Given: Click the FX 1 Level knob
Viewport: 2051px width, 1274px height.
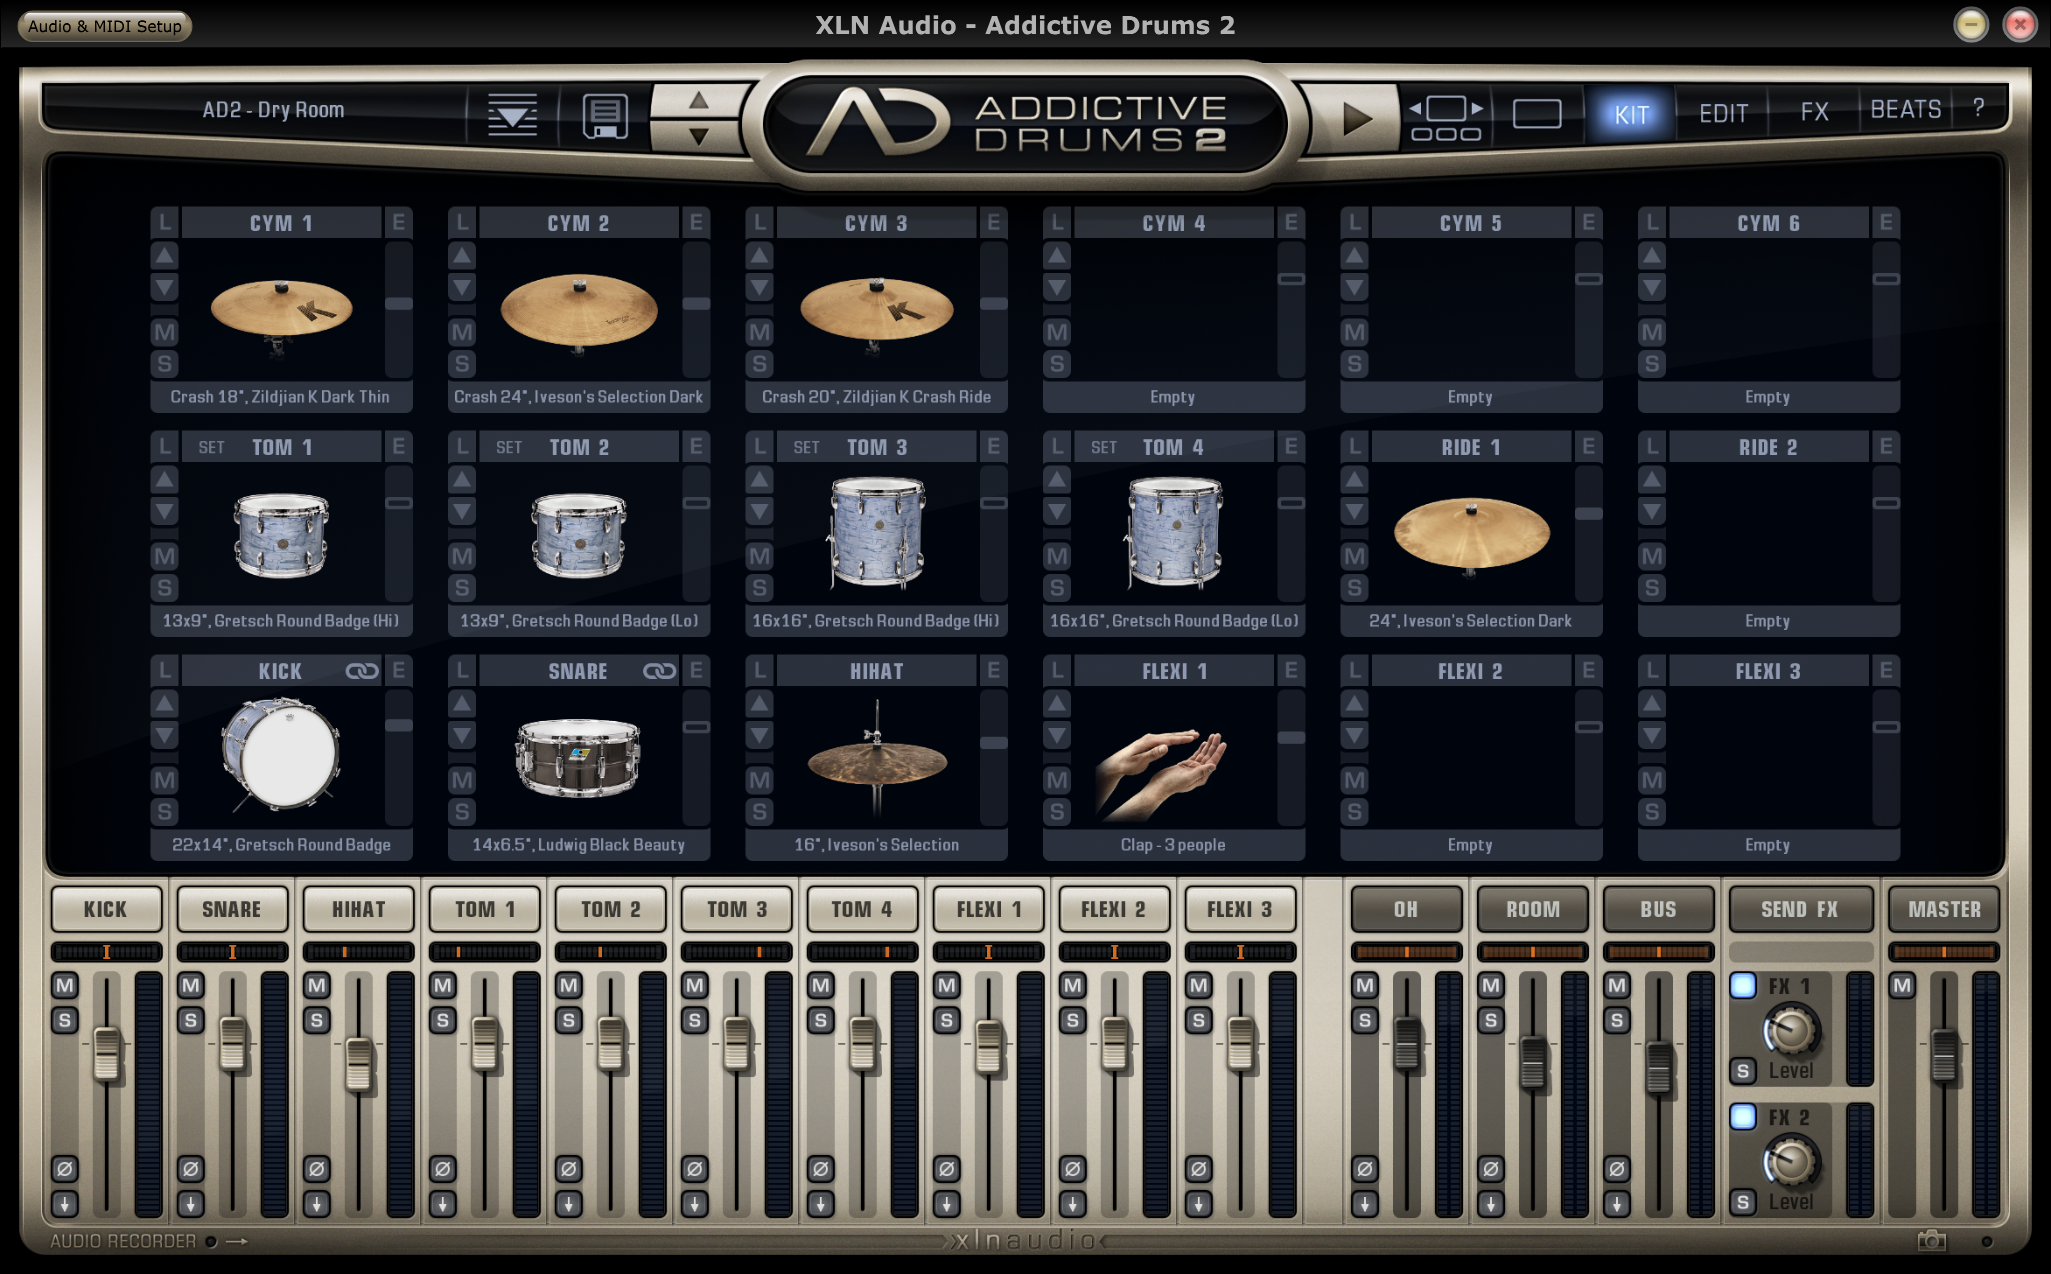Looking at the screenshot, I should (x=1790, y=1031).
